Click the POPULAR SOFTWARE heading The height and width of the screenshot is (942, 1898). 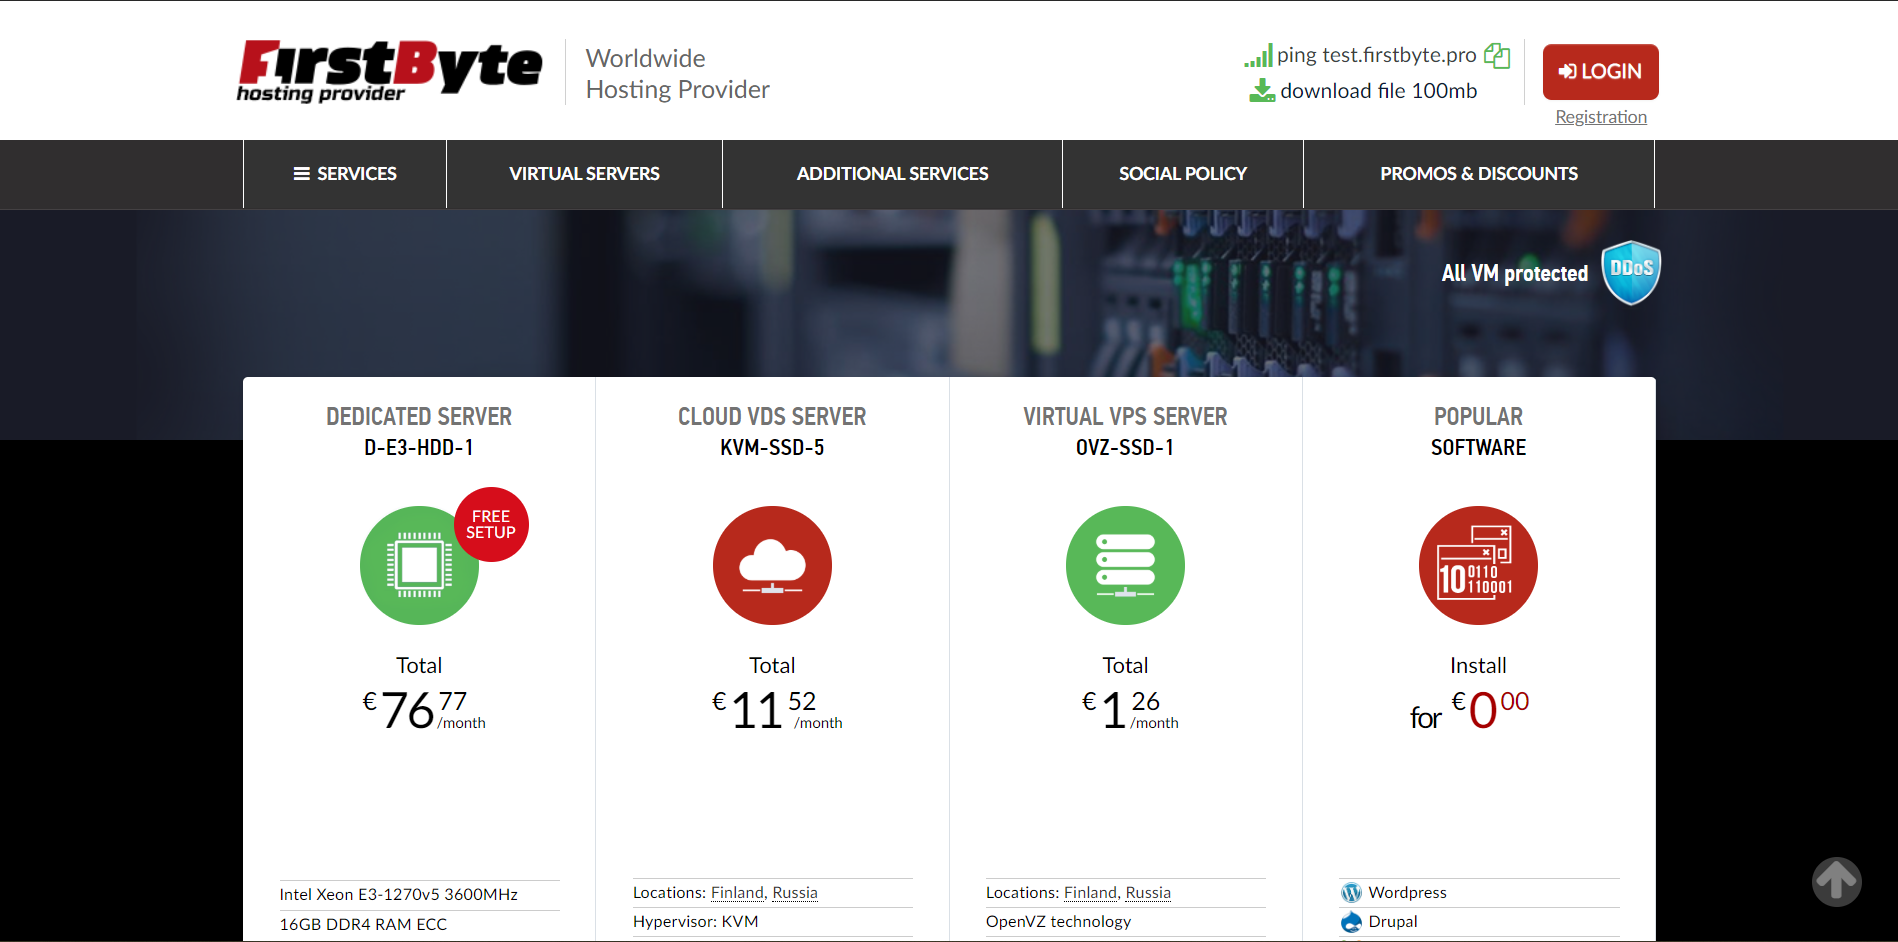click(1478, 431)
